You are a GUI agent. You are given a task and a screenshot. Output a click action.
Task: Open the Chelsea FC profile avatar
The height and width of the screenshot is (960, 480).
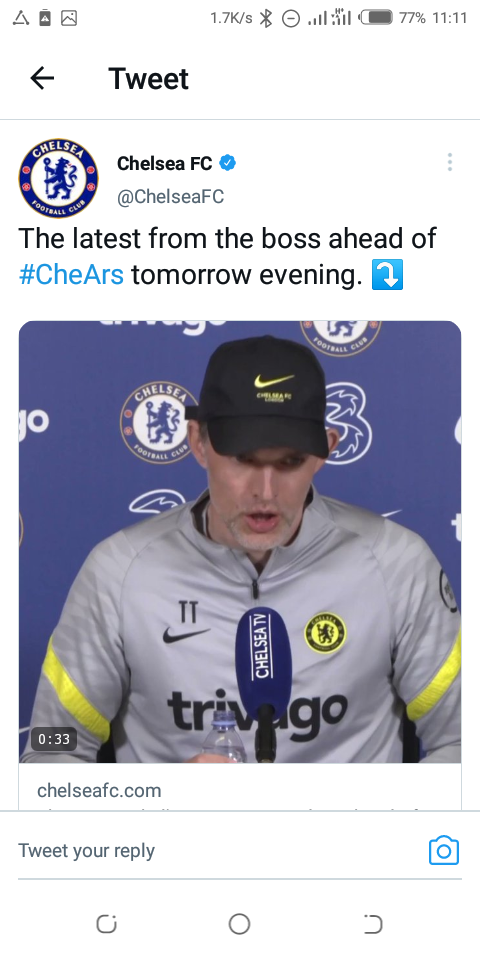[58, 178]
